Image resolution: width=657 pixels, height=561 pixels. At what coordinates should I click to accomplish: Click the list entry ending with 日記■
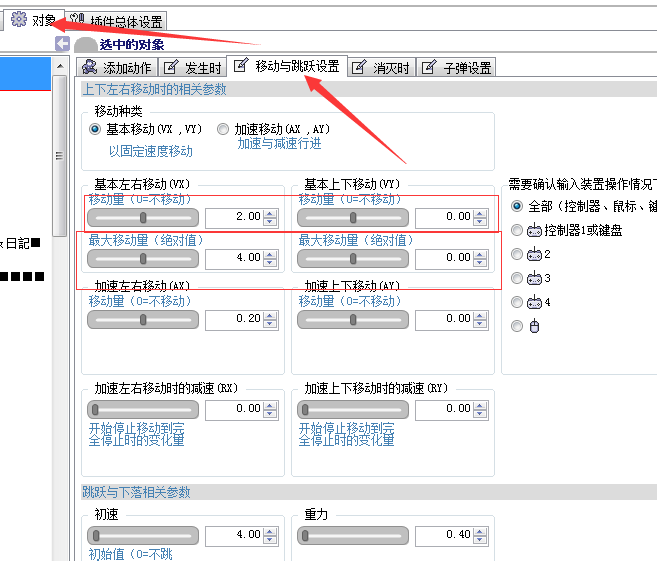tap(20, 243)
